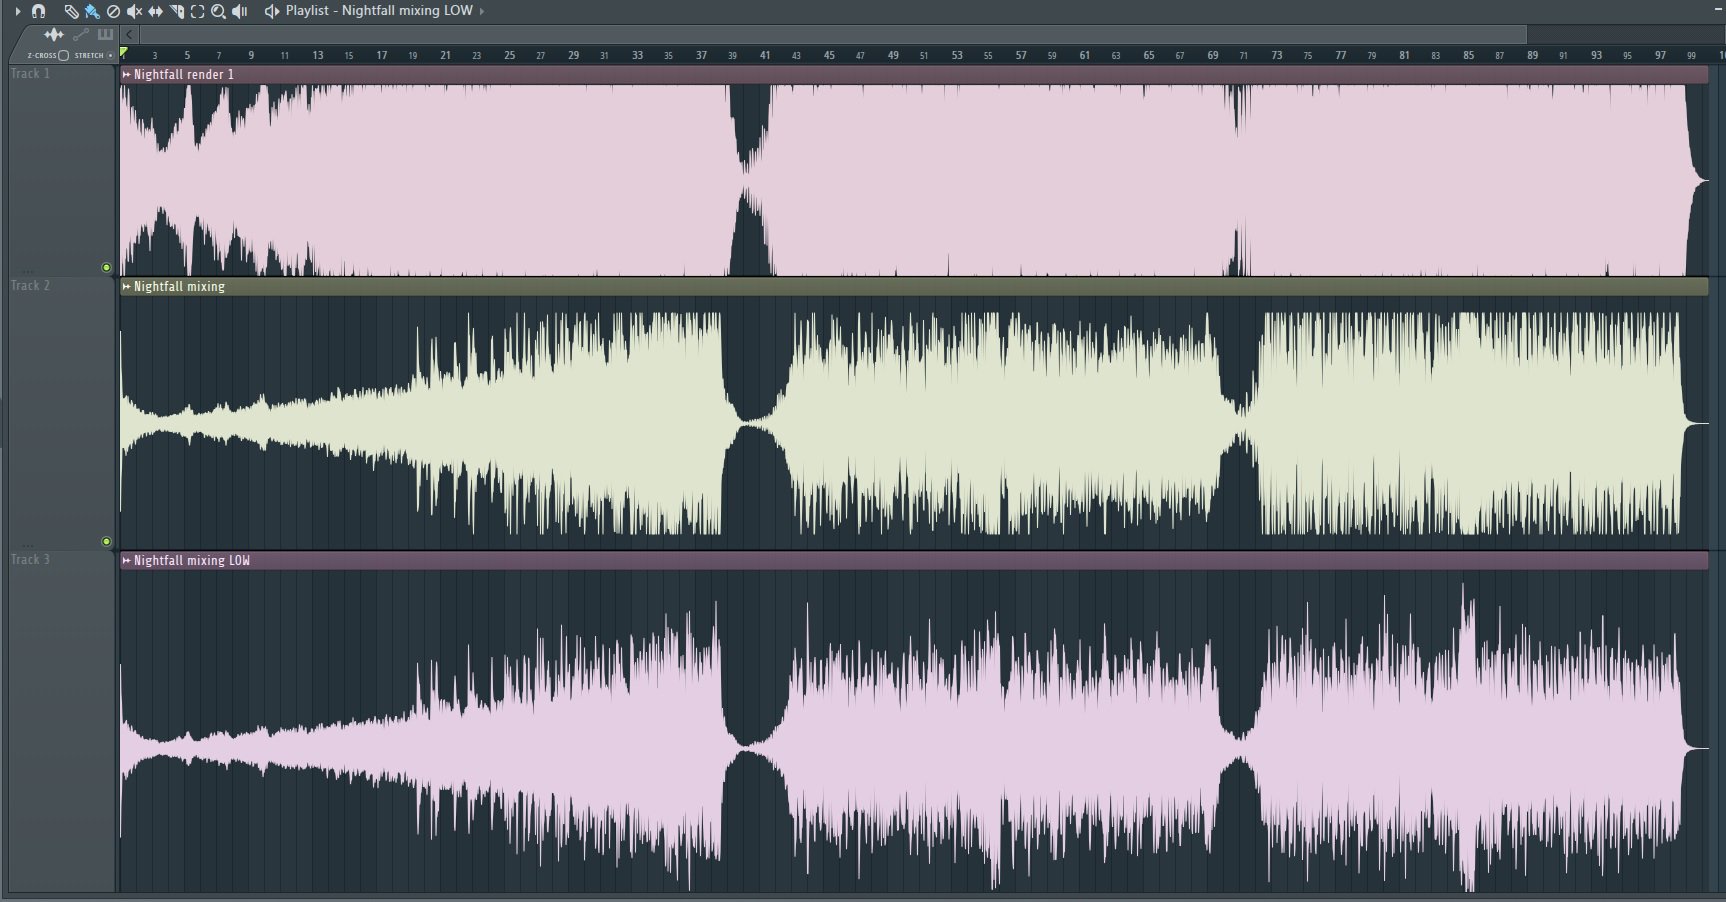This screenshot has width=1726, height=902.
Task: Select the Select marquee tool
Action: 197,12
